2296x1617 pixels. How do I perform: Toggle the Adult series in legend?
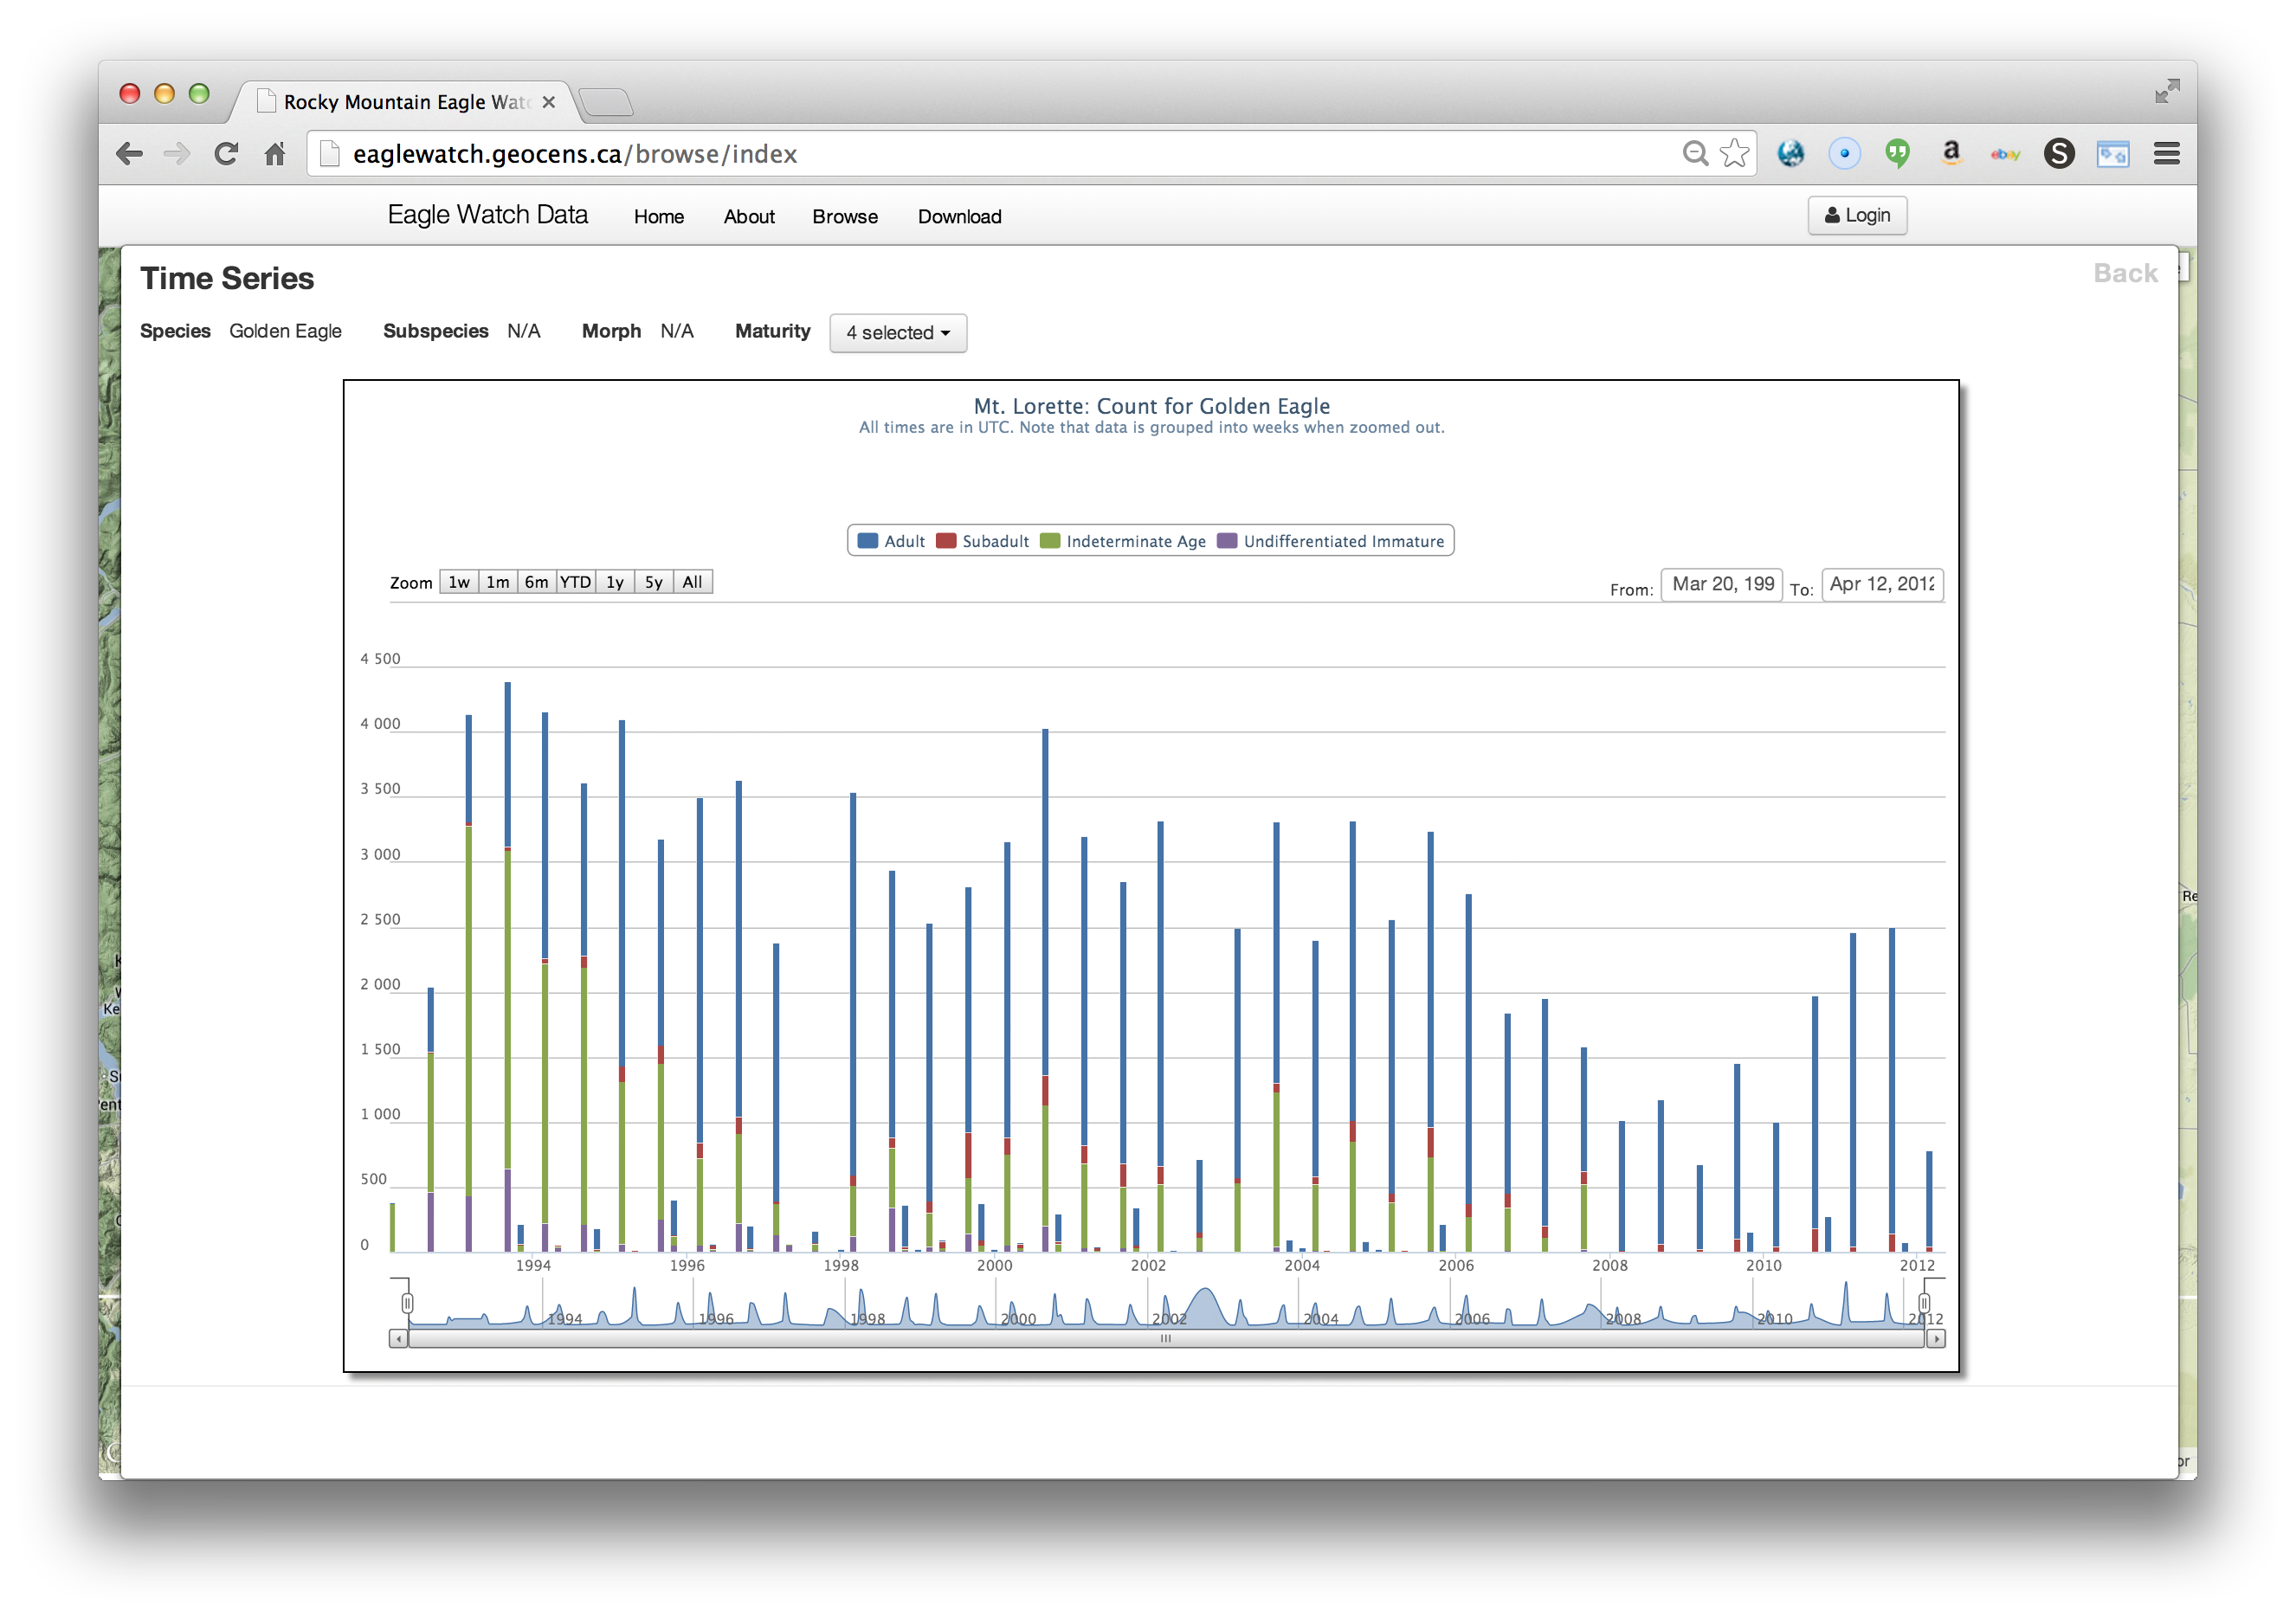click(892, 541)
